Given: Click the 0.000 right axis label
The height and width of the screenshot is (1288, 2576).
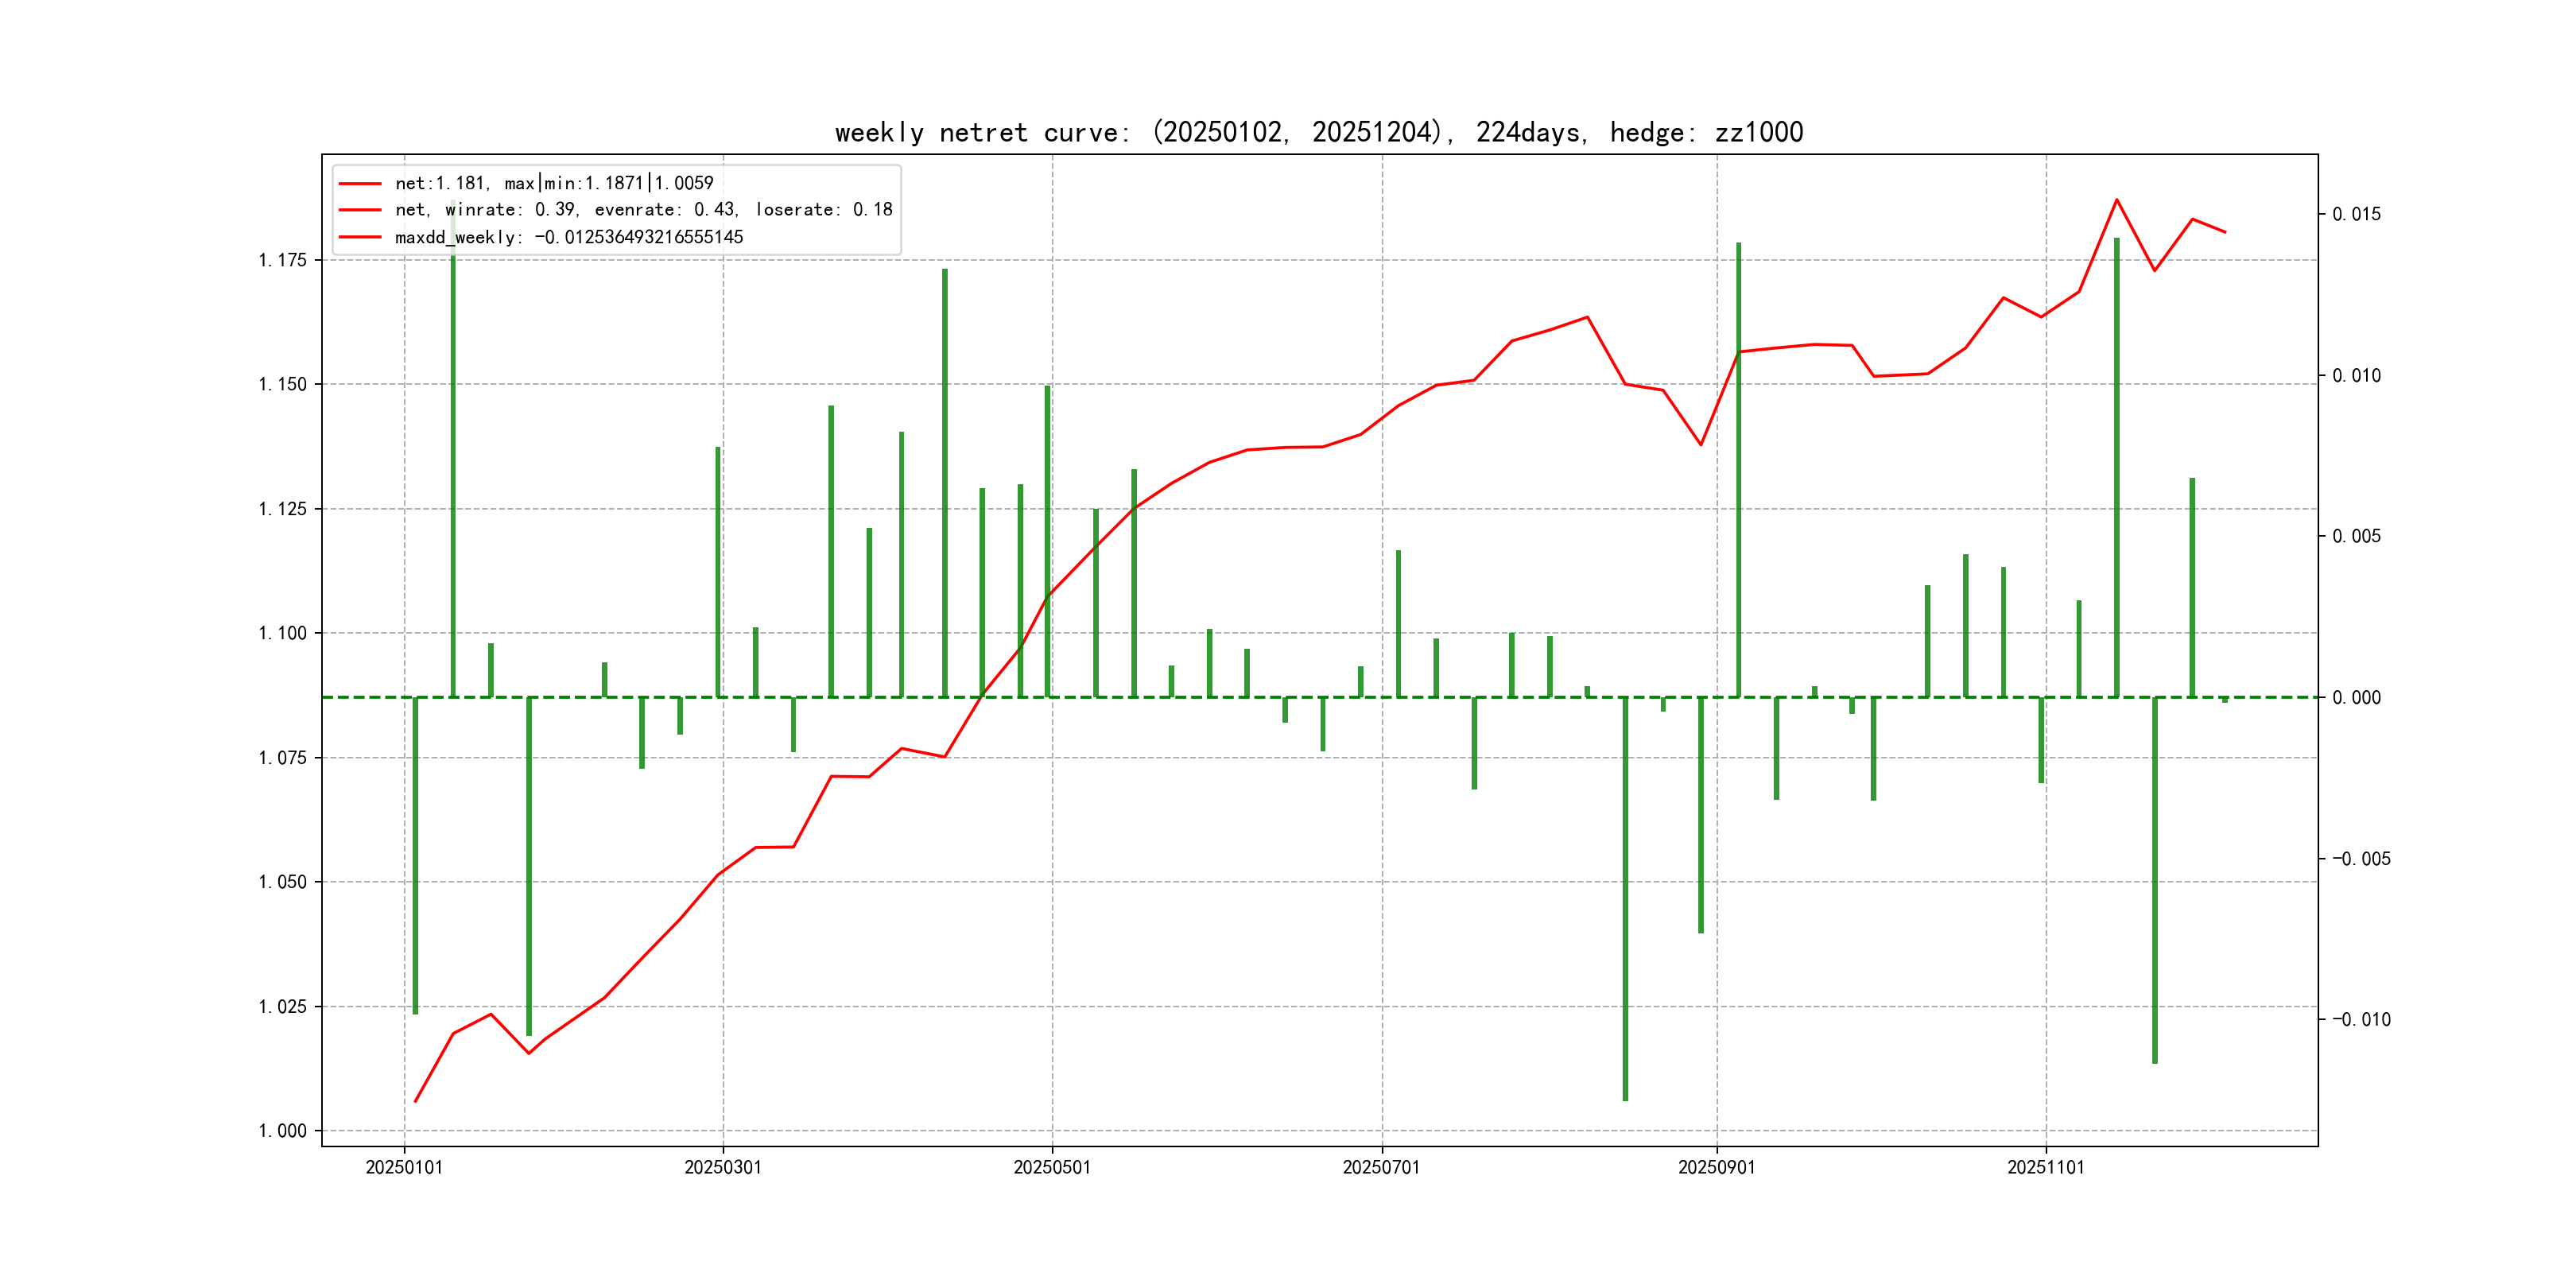Looking at the screenshot, I should click(x=2356, y=698).
